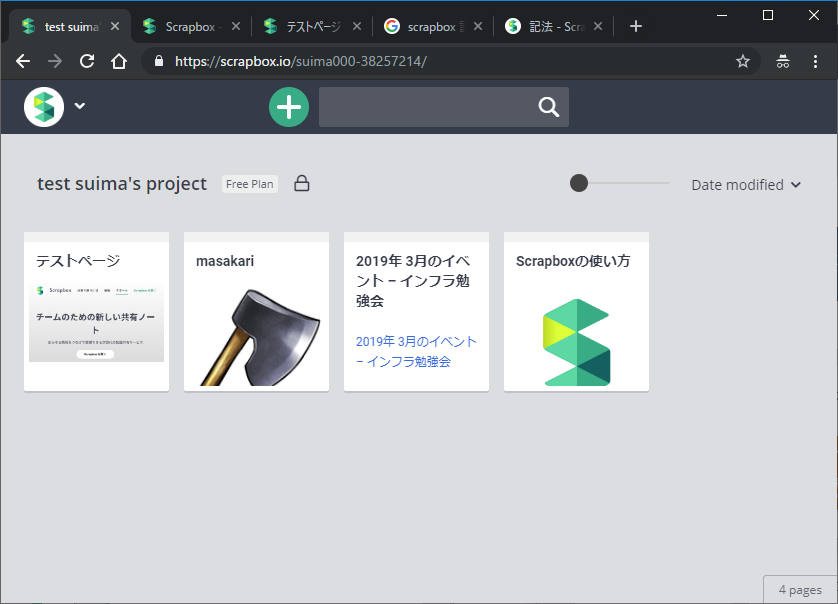
Task: Close the 記法 tab
Action: (598, 26)
